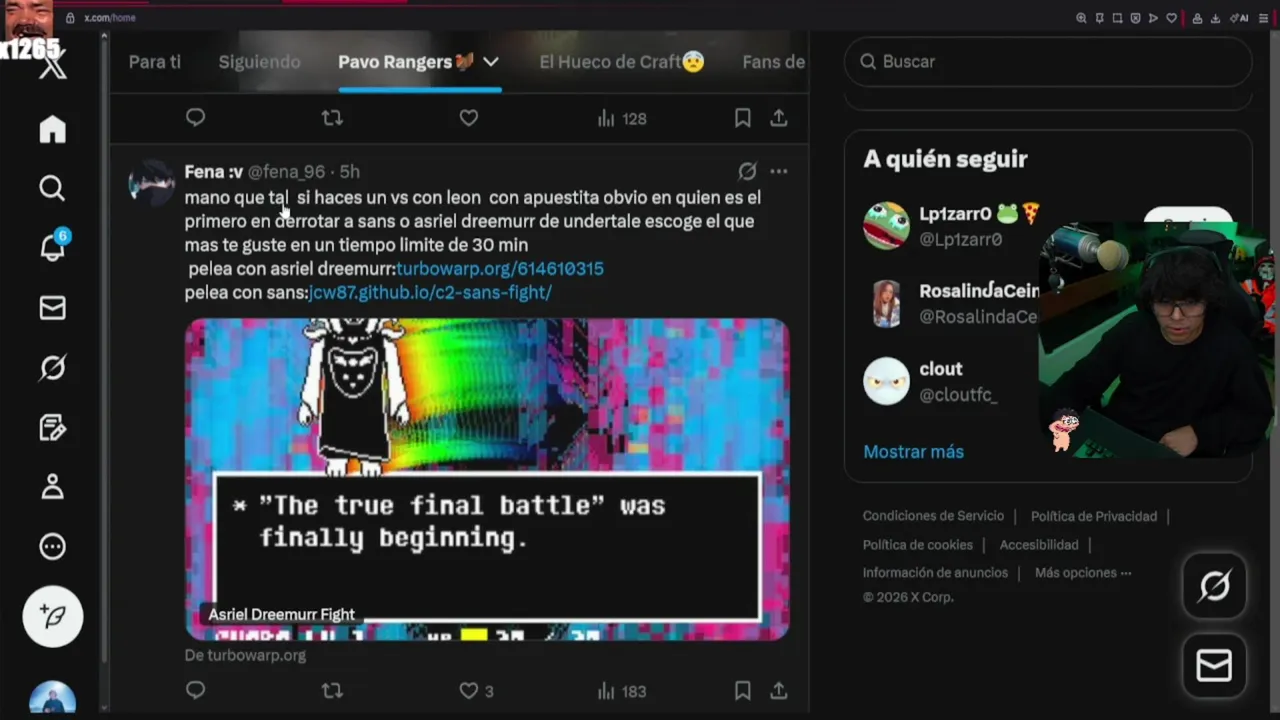Select Pavo Rangers tab
The width and height of the screenshot is (1280, 720).
(x=405, y=62)
